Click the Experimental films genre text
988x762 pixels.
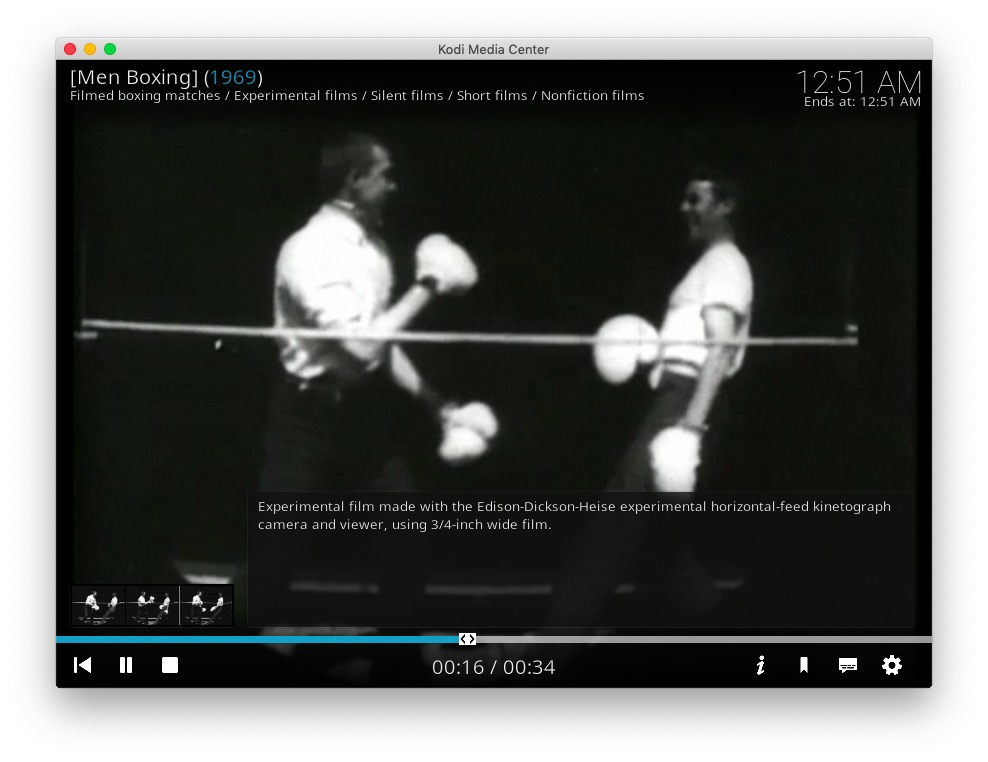(295, 96)
